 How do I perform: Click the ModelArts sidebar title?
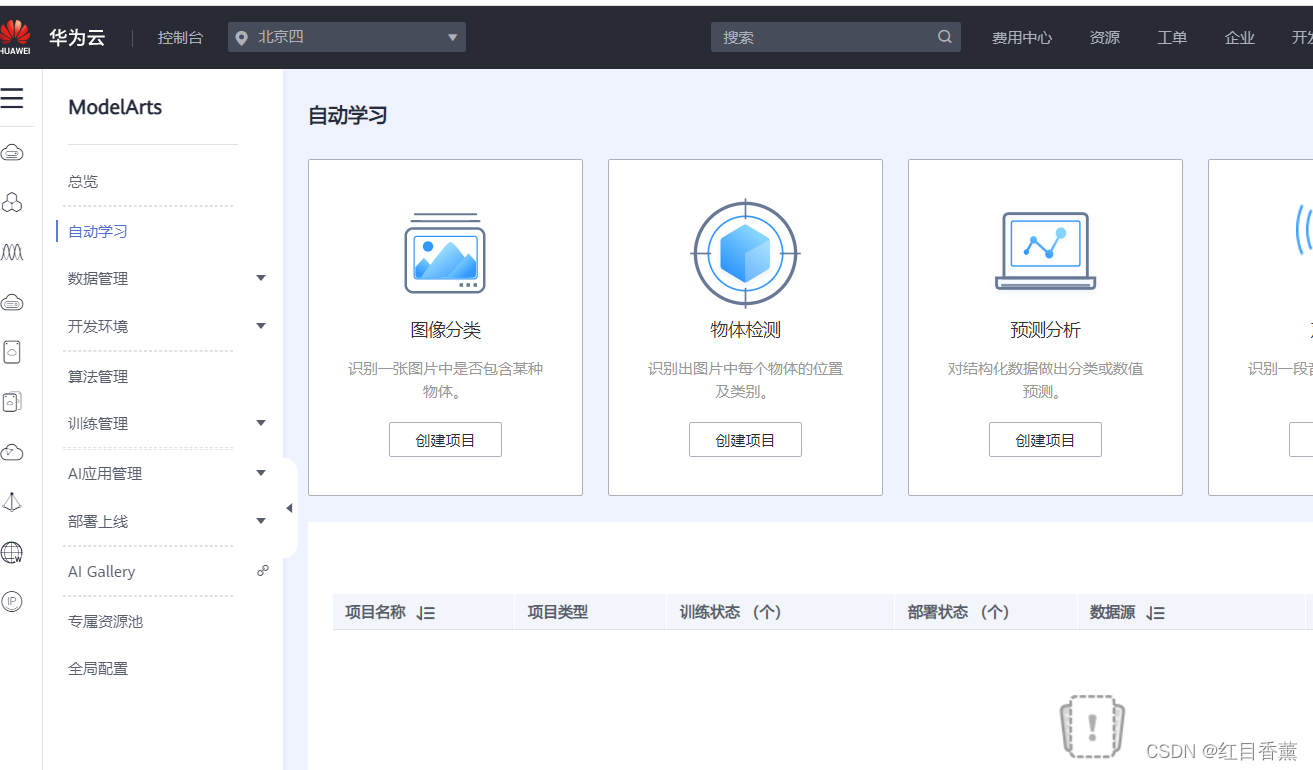(115, 107)
